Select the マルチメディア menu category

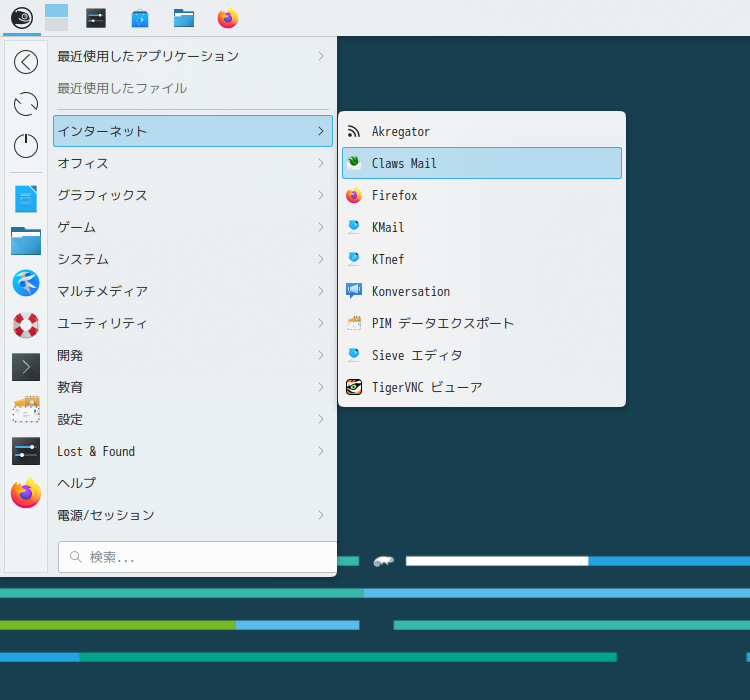(x=193, y=291)
